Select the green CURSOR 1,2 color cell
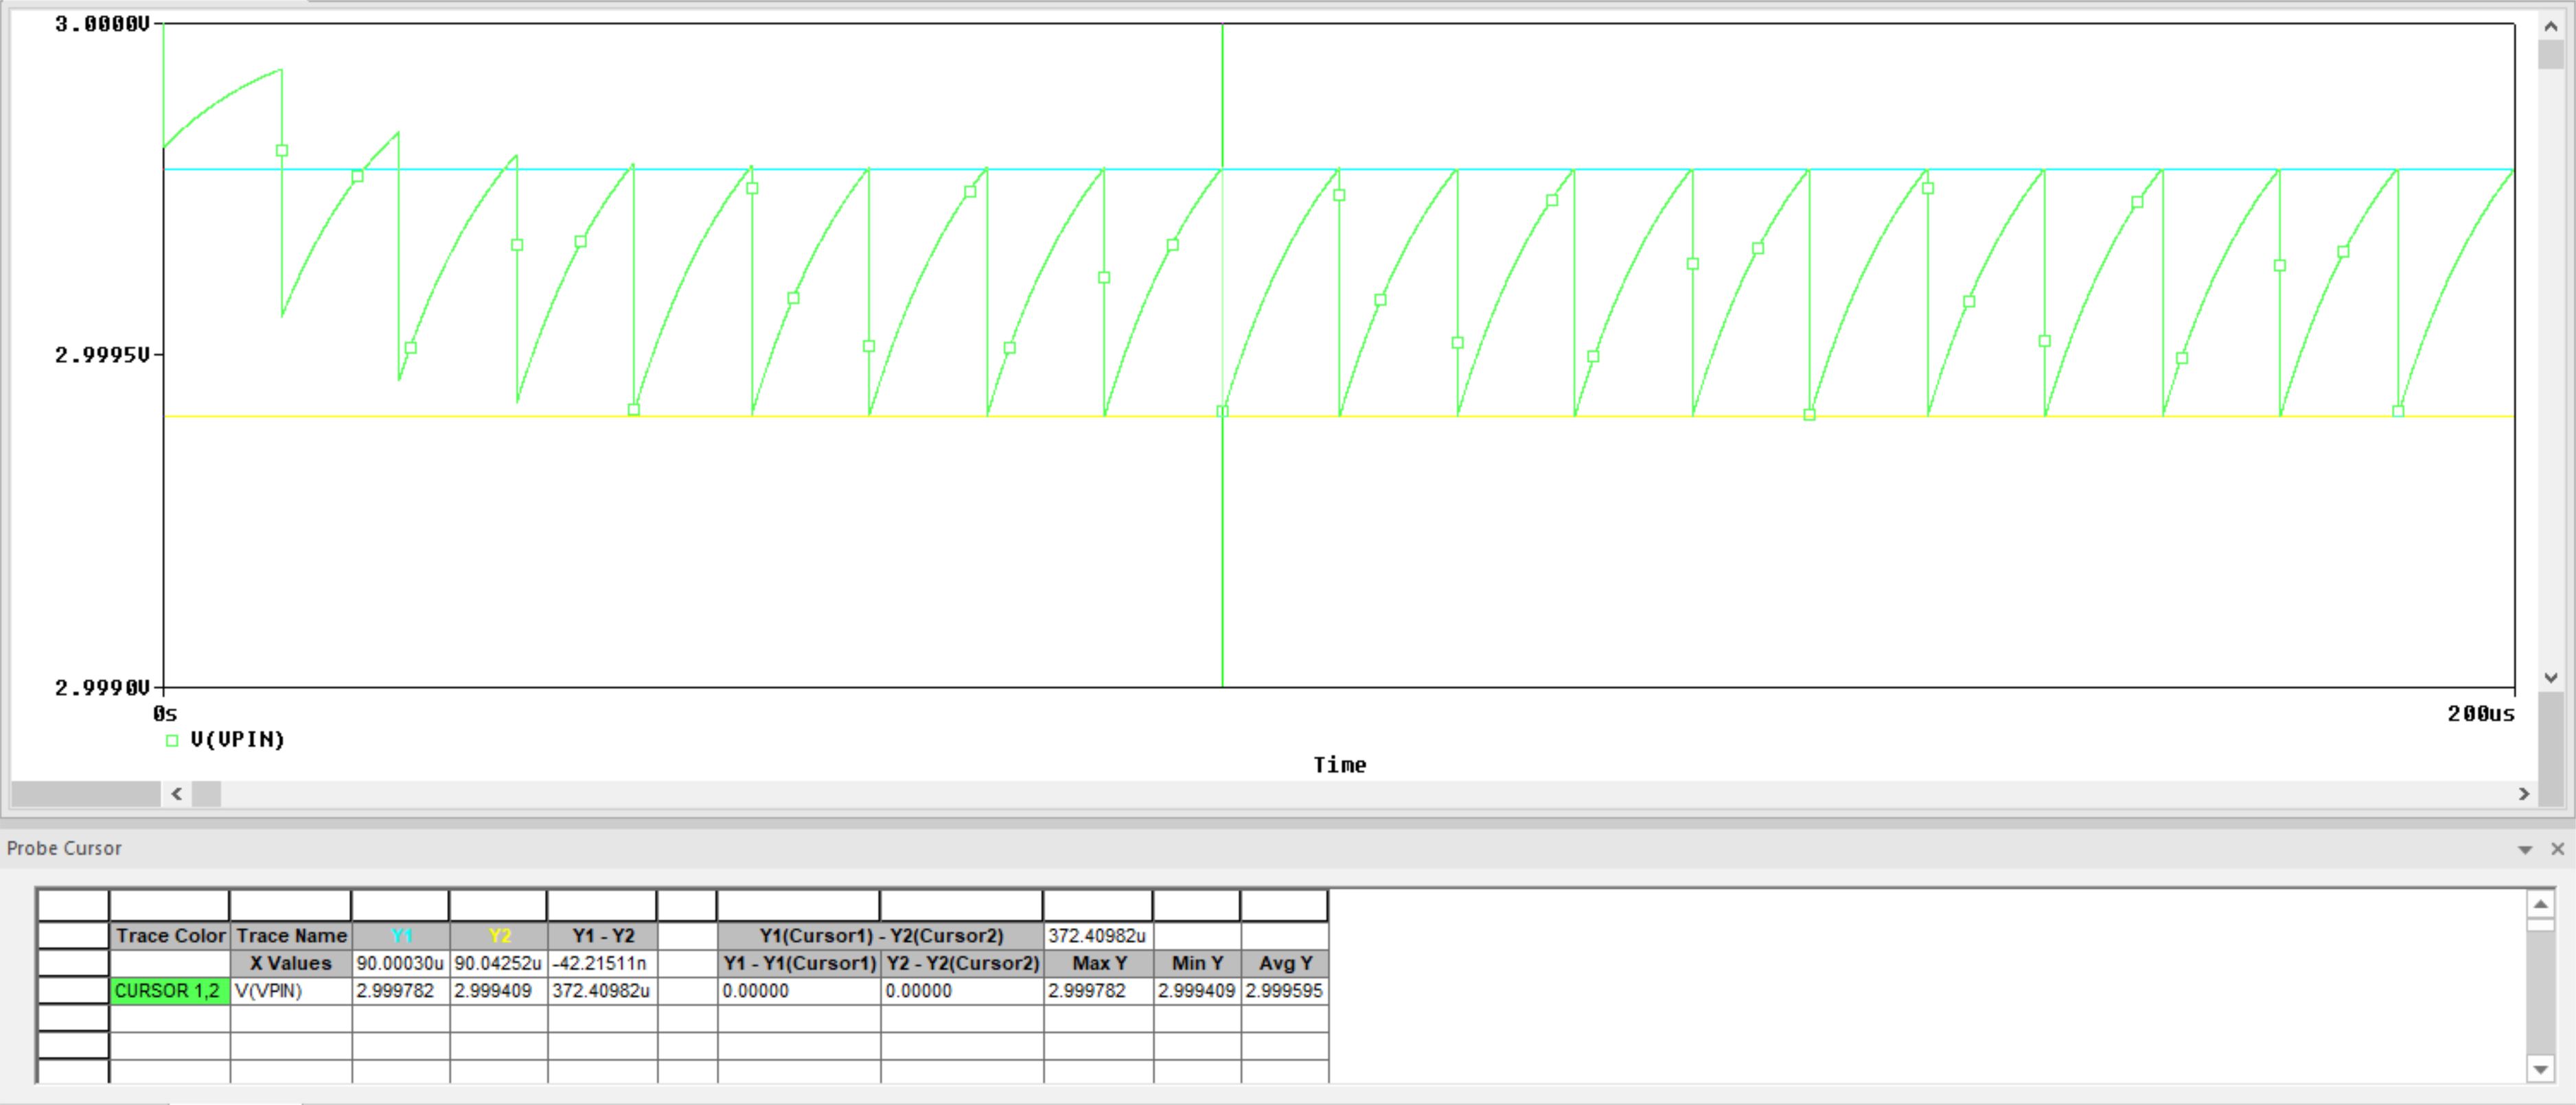The width and height of the screenshot is (2576, 1105). tap(169, 991)
